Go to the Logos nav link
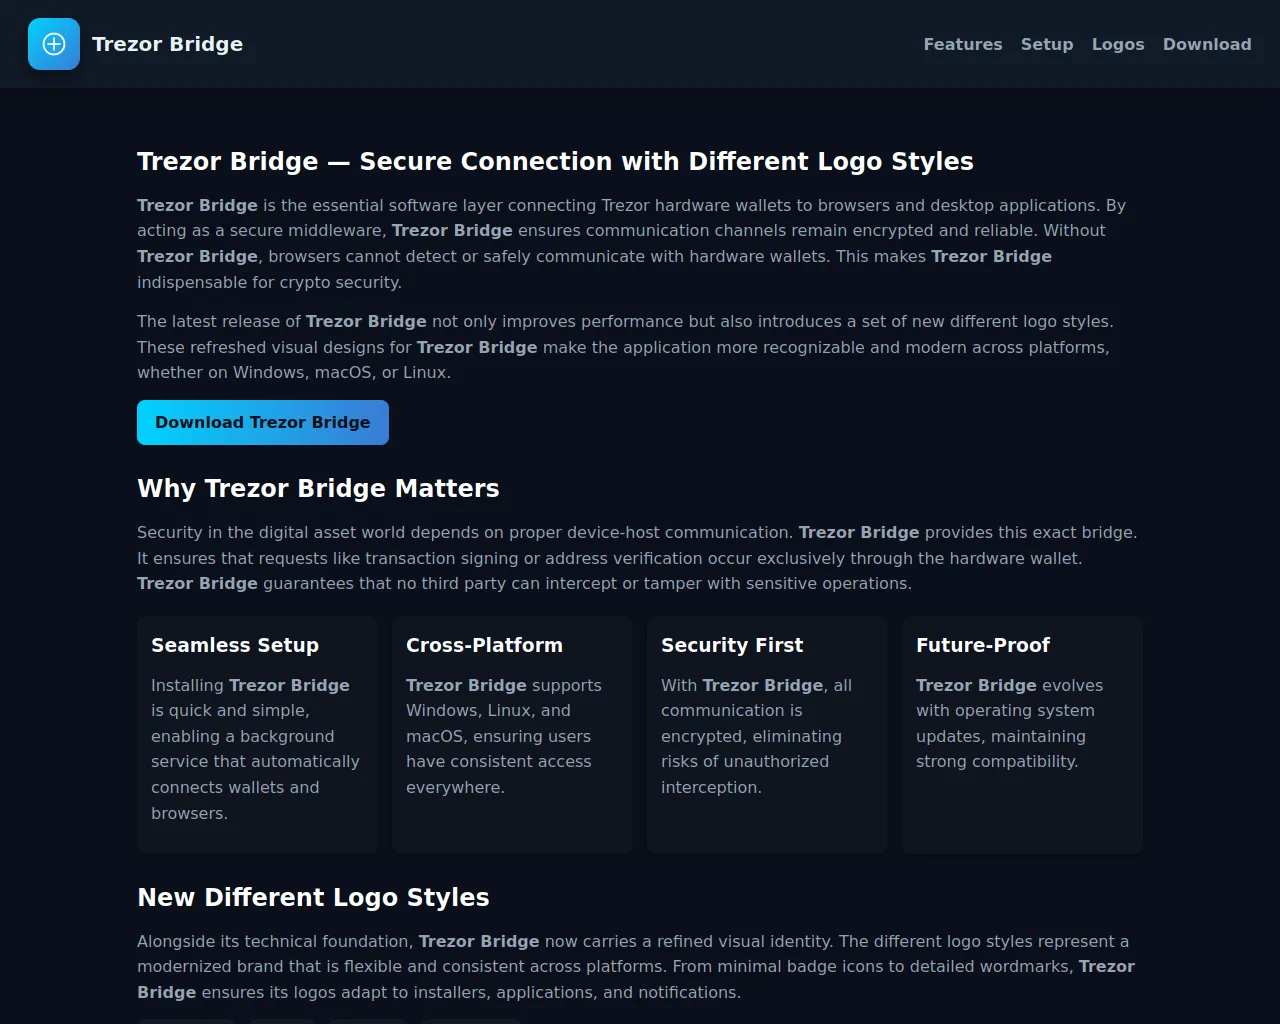This screenshot has width=1280, height=1024. click(1118, 44)
